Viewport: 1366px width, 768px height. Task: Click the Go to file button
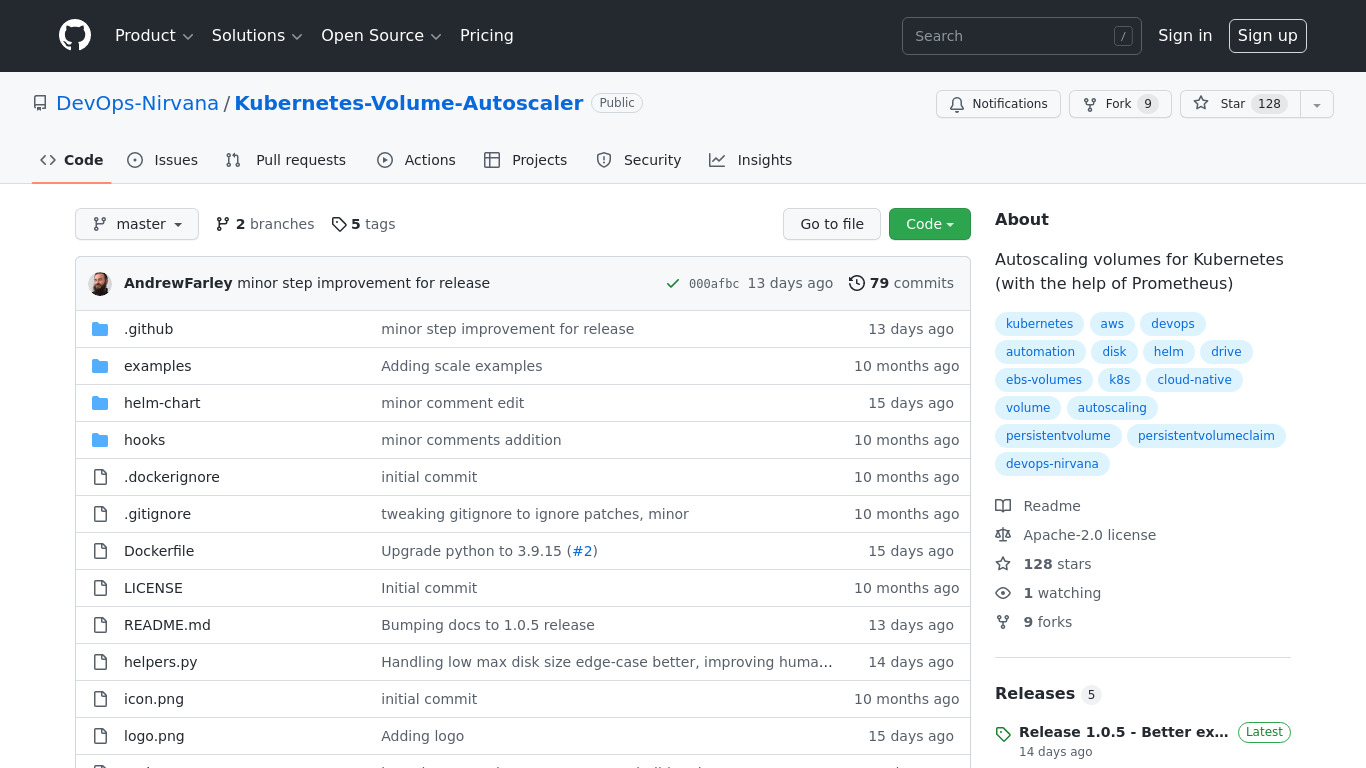point(832,224)
